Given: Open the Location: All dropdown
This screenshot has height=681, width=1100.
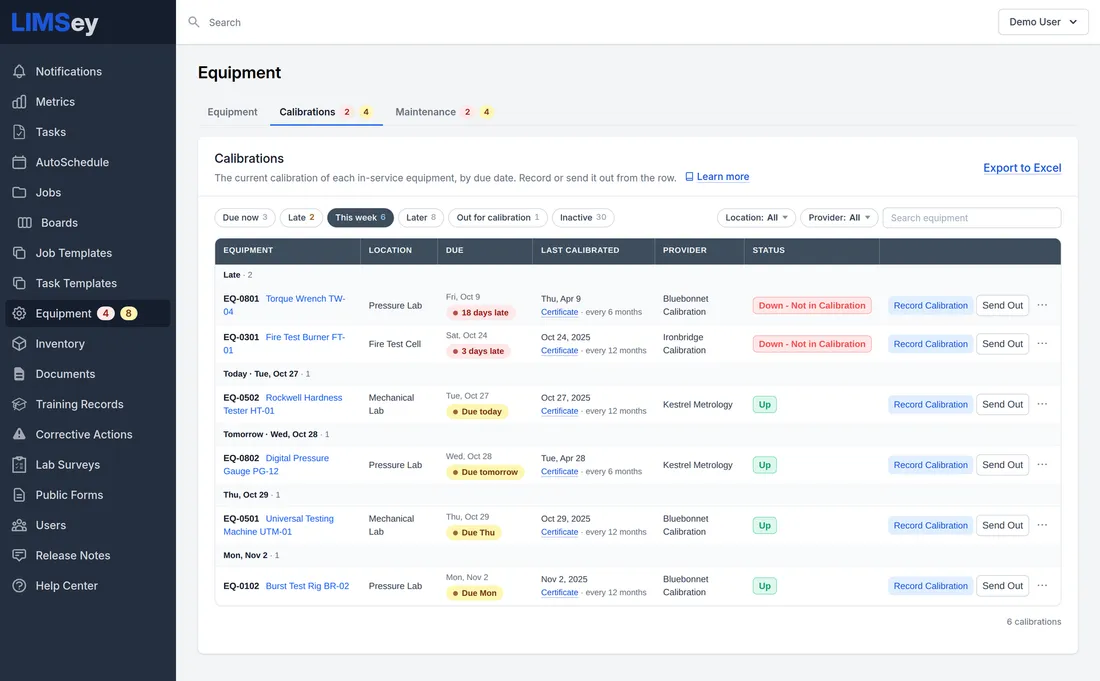Looking at the screenshot, I should coord(756,217).
